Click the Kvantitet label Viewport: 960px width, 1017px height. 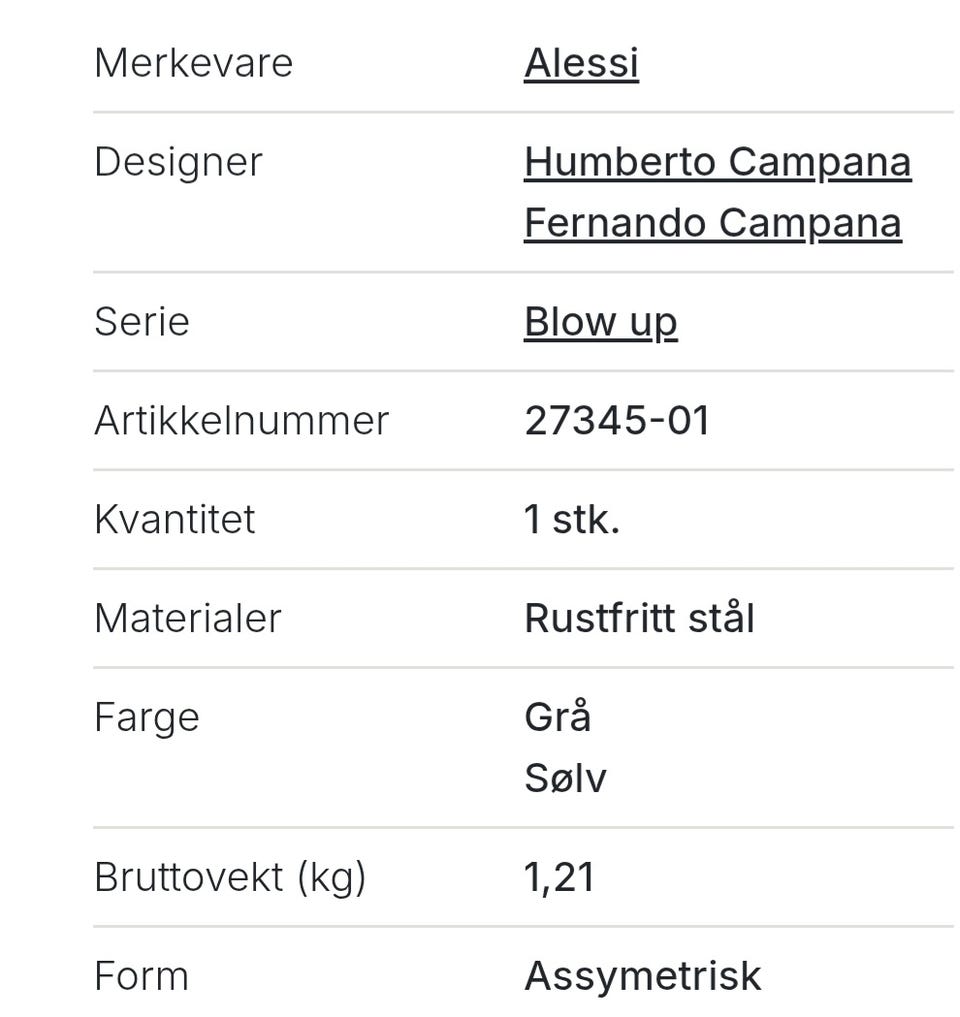point(175,519)
